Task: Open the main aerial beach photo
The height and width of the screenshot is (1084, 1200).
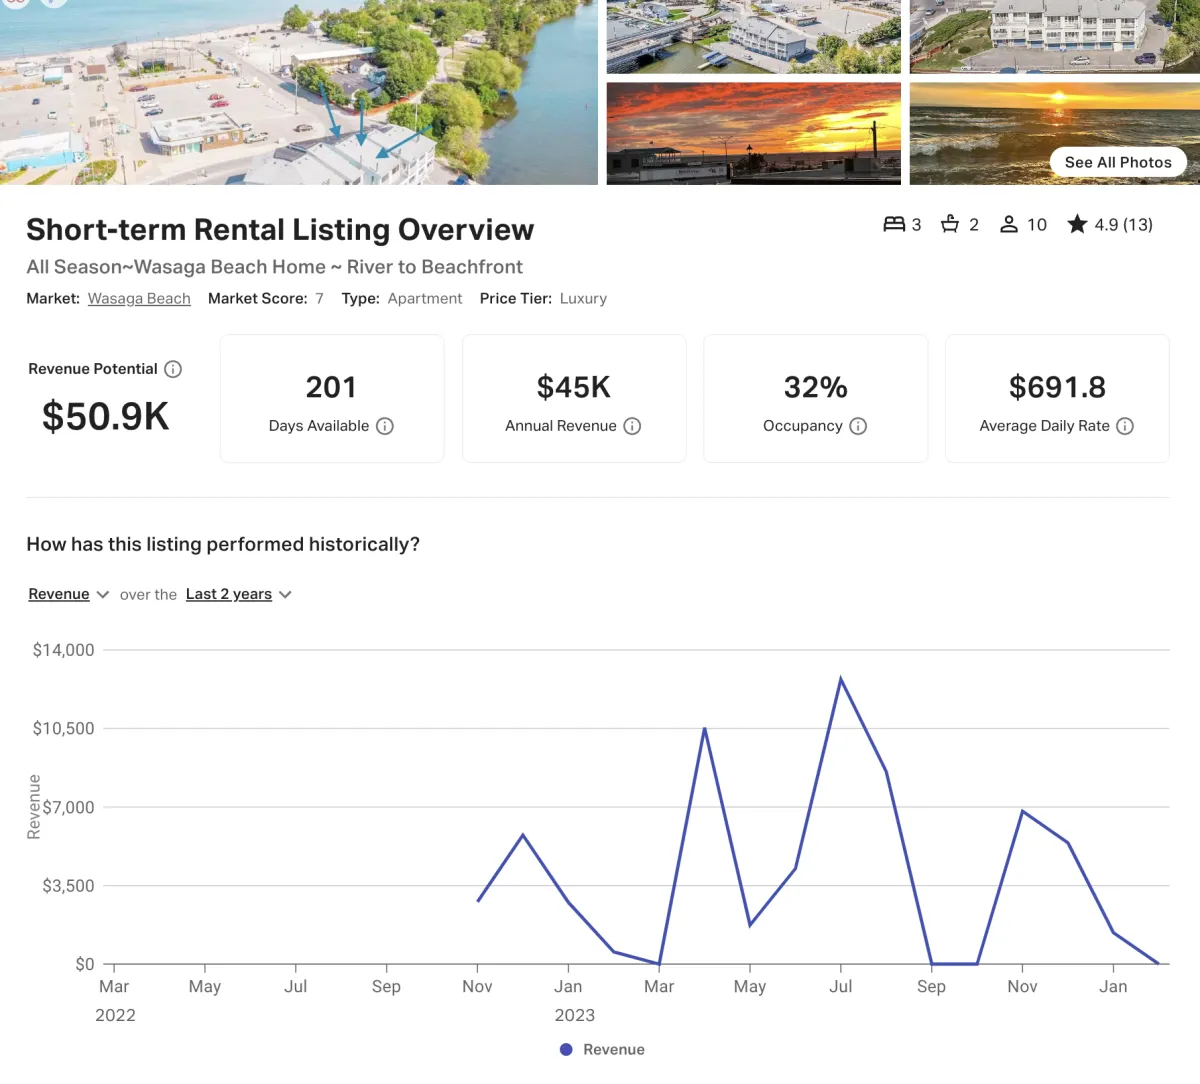Action: pos(298,92)
